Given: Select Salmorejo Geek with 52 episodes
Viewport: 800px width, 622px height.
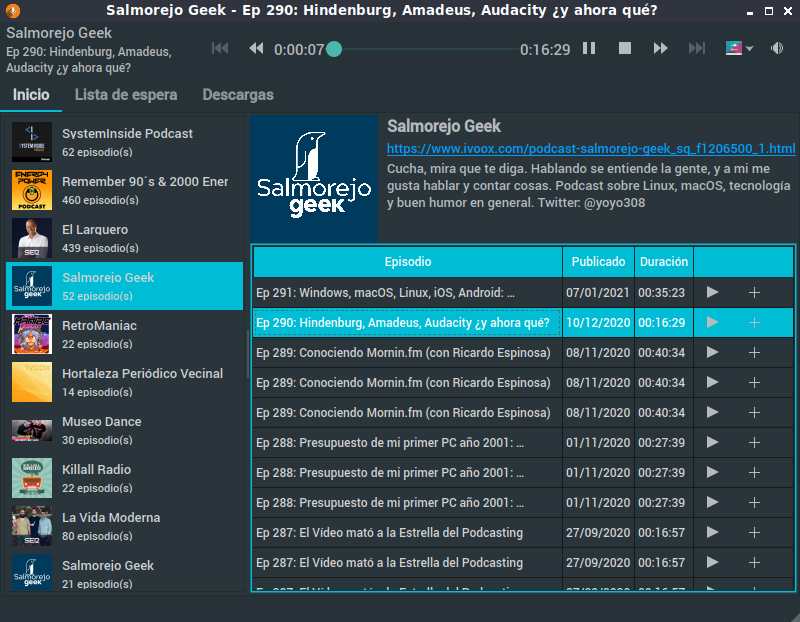Looking at the screenshot, I should 124,286.
